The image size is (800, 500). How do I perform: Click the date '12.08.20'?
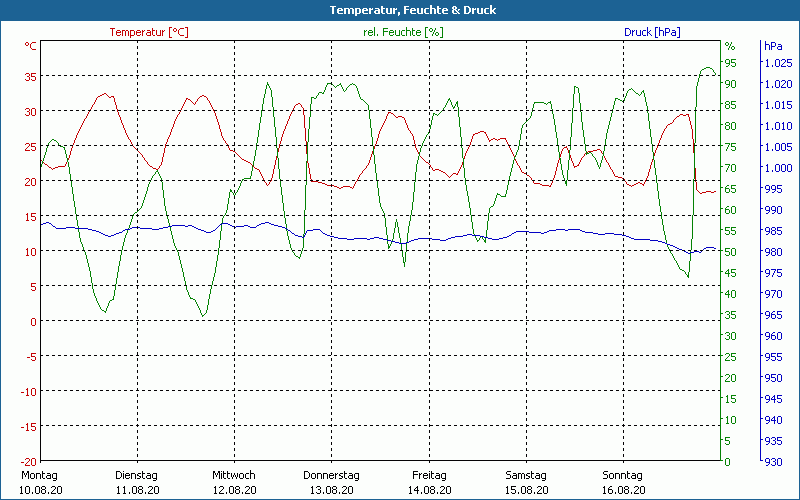click(x=235, y=490)
